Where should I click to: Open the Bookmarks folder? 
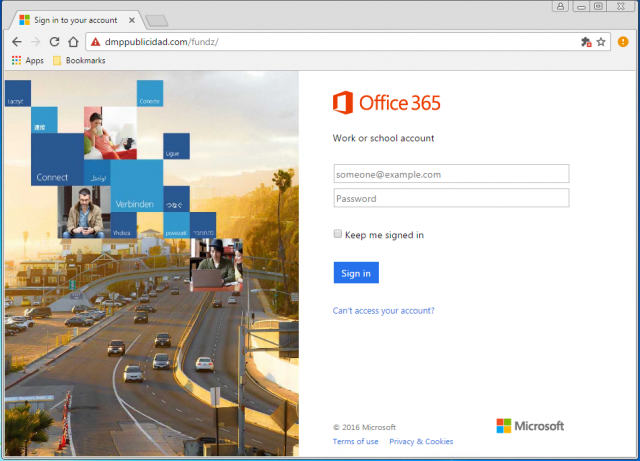[x=79, y=60]
